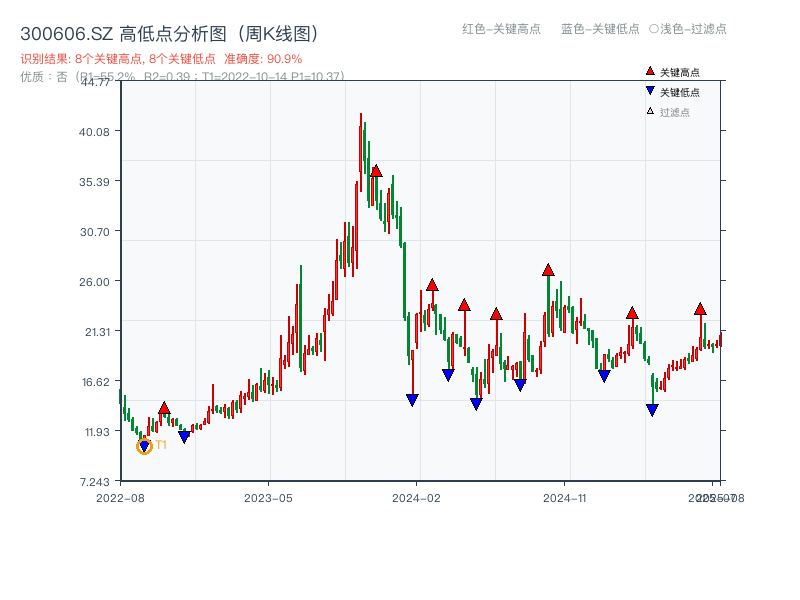Viewport: 800px width, 600px height.
Task: Click the 浅色-过滤点 header legend text
Action: (693, 29)
